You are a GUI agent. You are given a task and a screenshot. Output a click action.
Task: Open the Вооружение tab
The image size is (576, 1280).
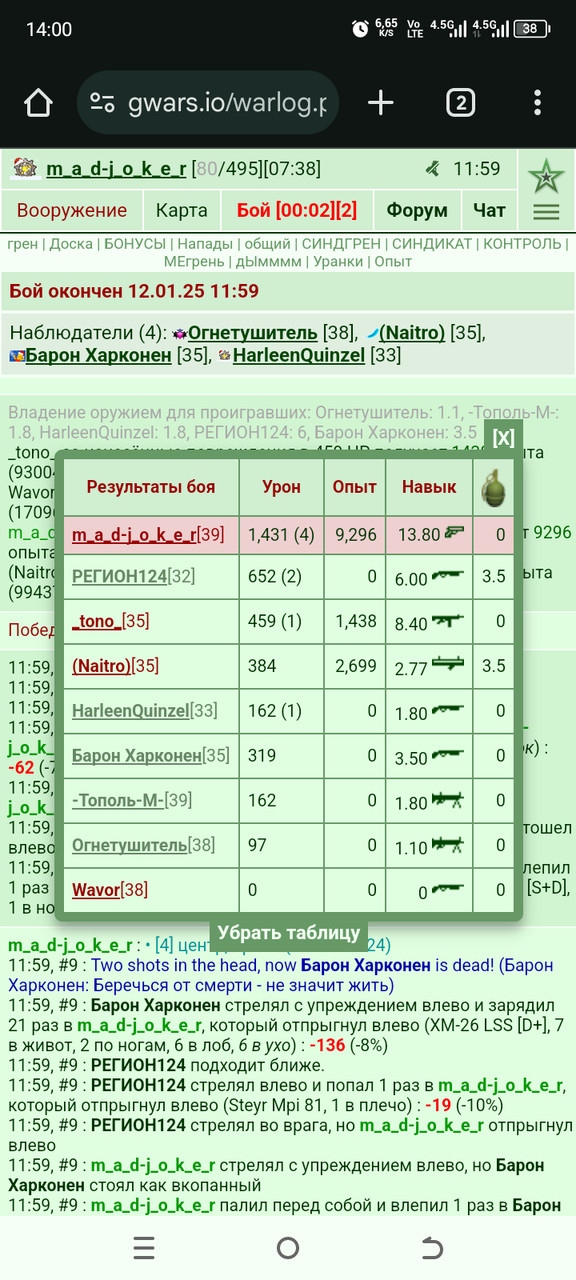72,210
